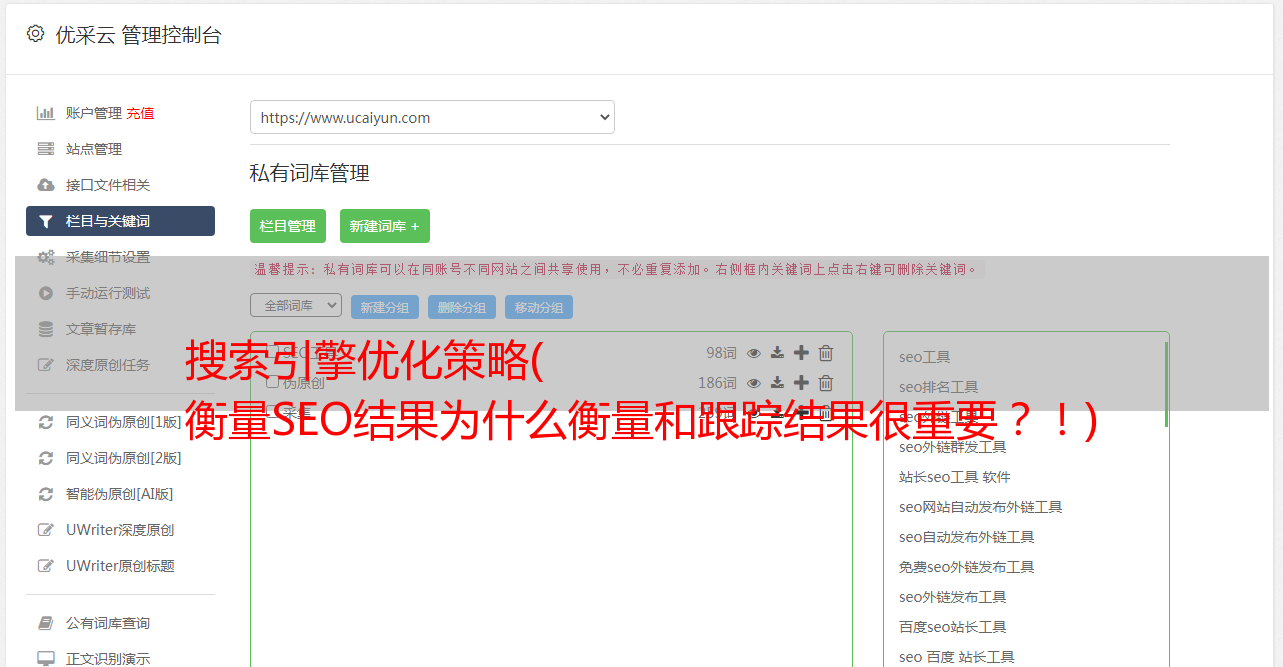Click the green 栏目管理 button
The image size is (1283, 667).
(288, 226)
